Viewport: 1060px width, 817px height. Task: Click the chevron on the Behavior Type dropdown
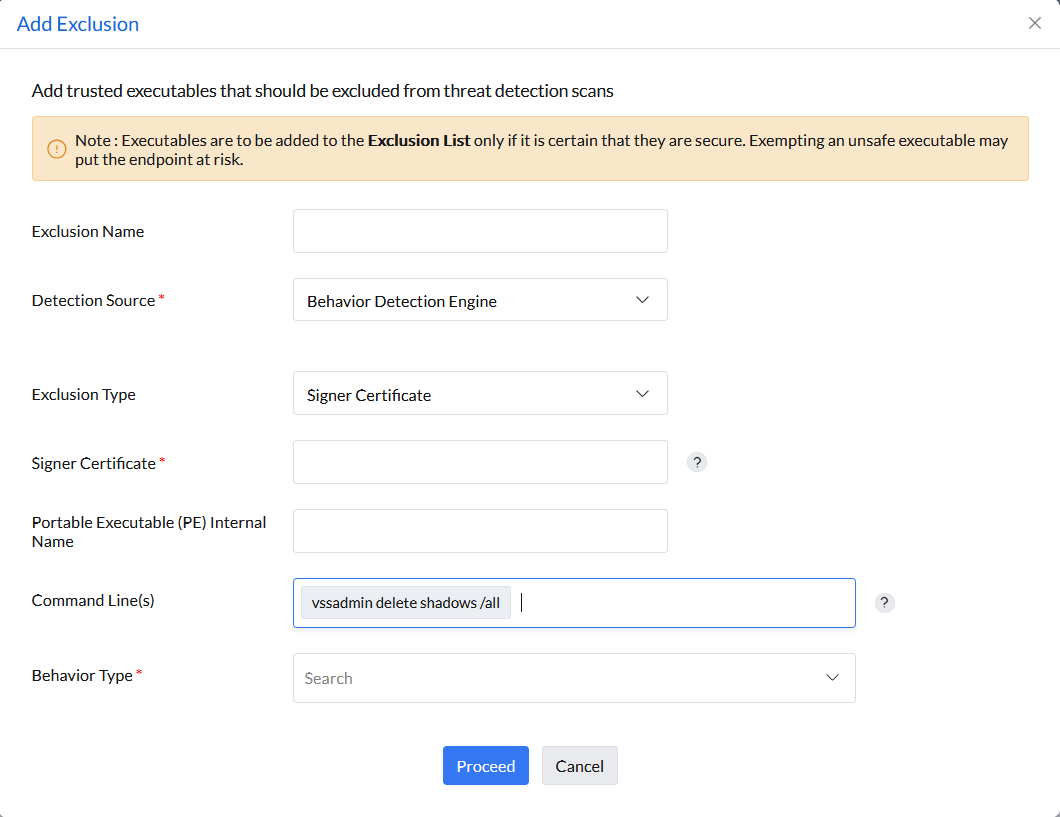[832, 677]
